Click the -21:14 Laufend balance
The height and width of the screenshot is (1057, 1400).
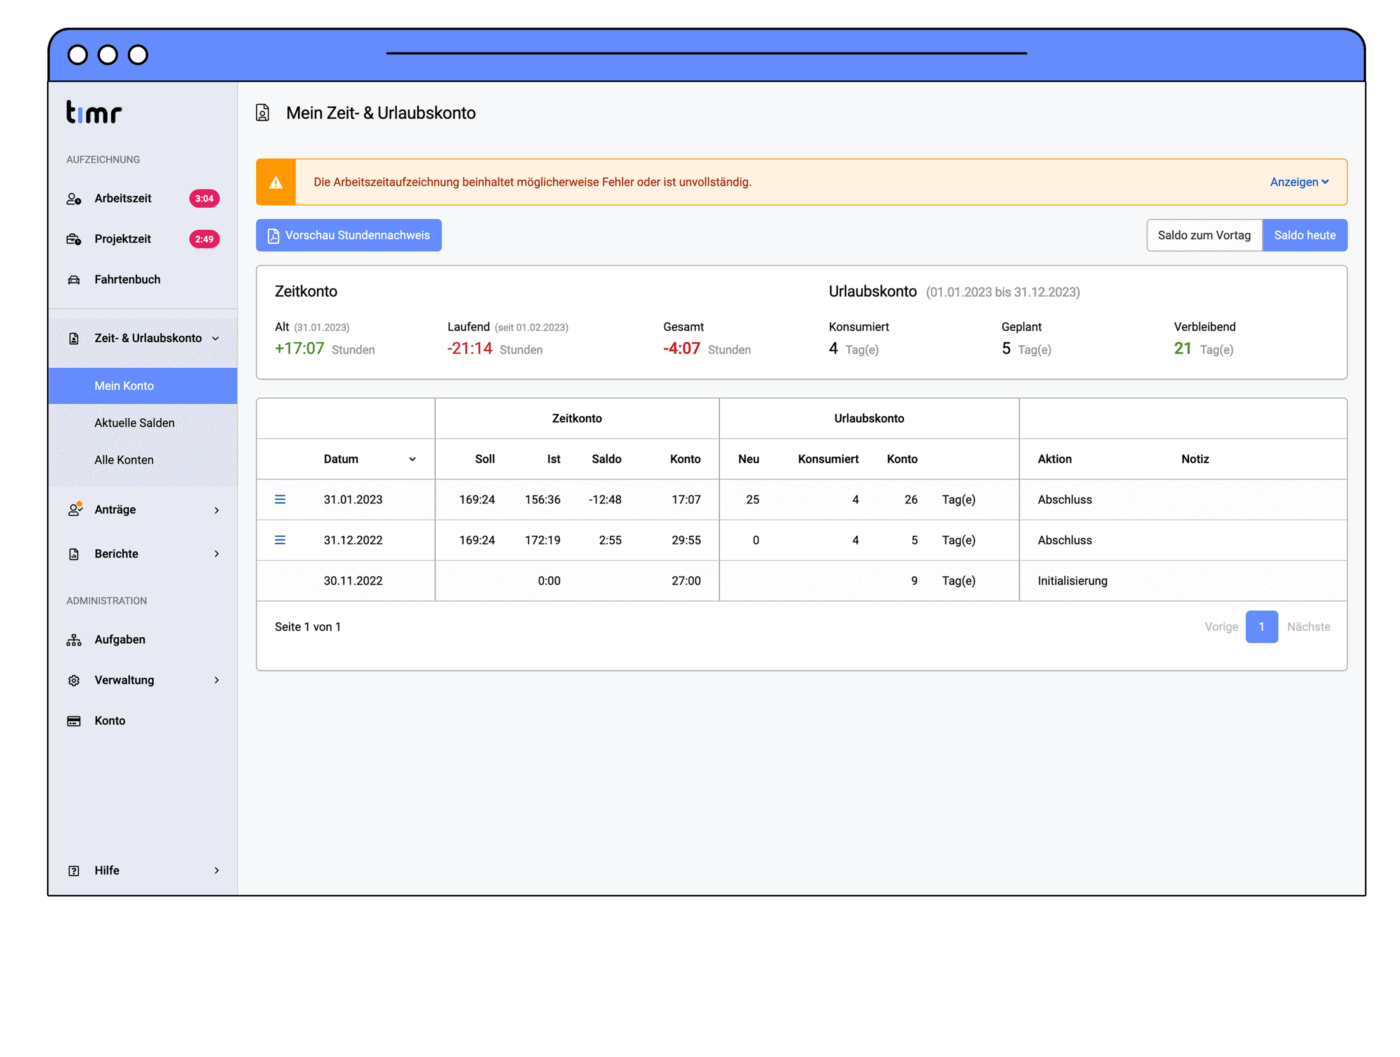pos(470,349)
